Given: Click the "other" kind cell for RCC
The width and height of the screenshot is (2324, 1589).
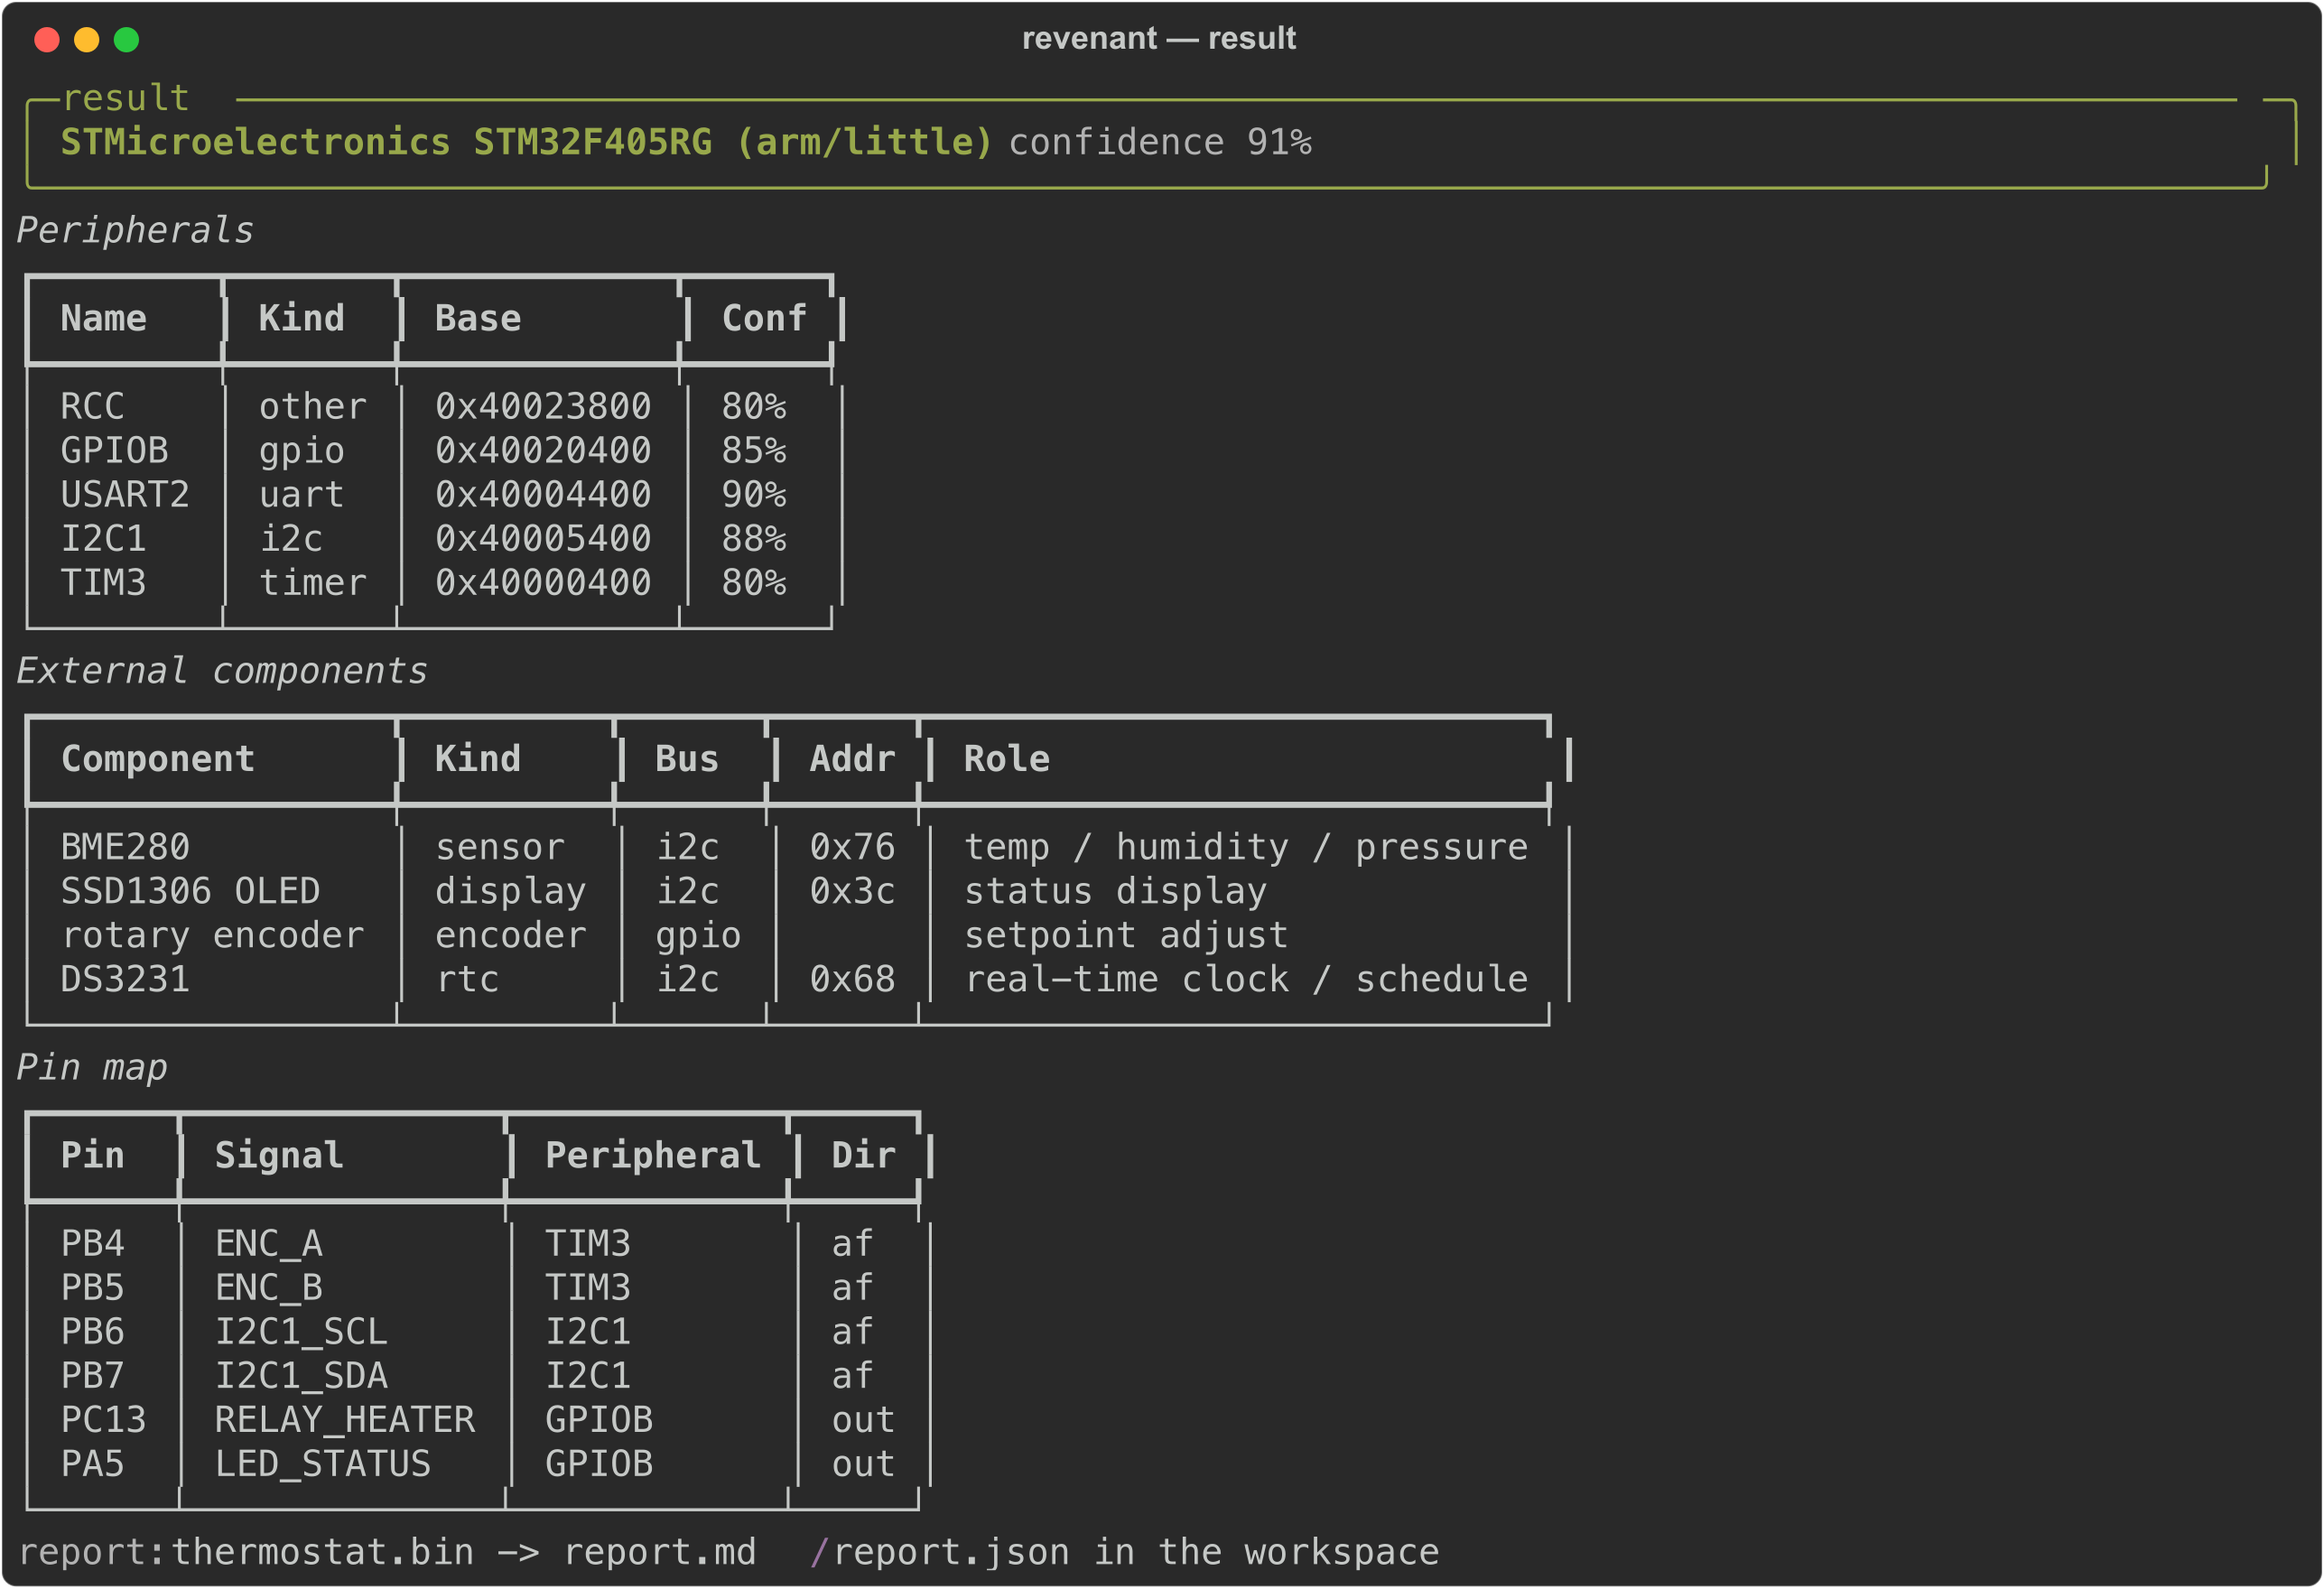Looking at the screenshot, I should click(313, 407).
